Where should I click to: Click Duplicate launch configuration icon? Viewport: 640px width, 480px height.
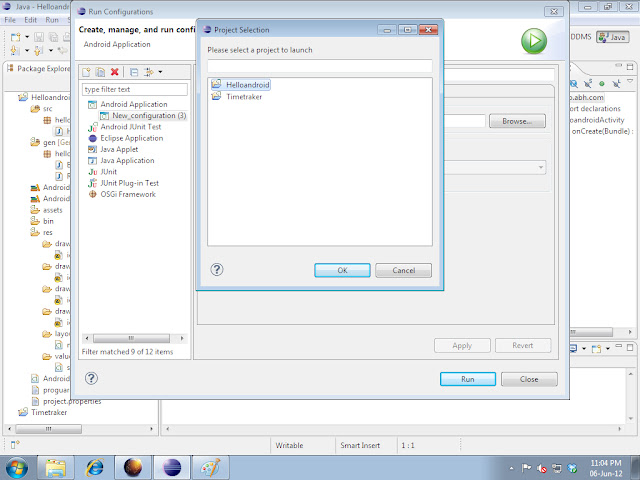[100, 72]
